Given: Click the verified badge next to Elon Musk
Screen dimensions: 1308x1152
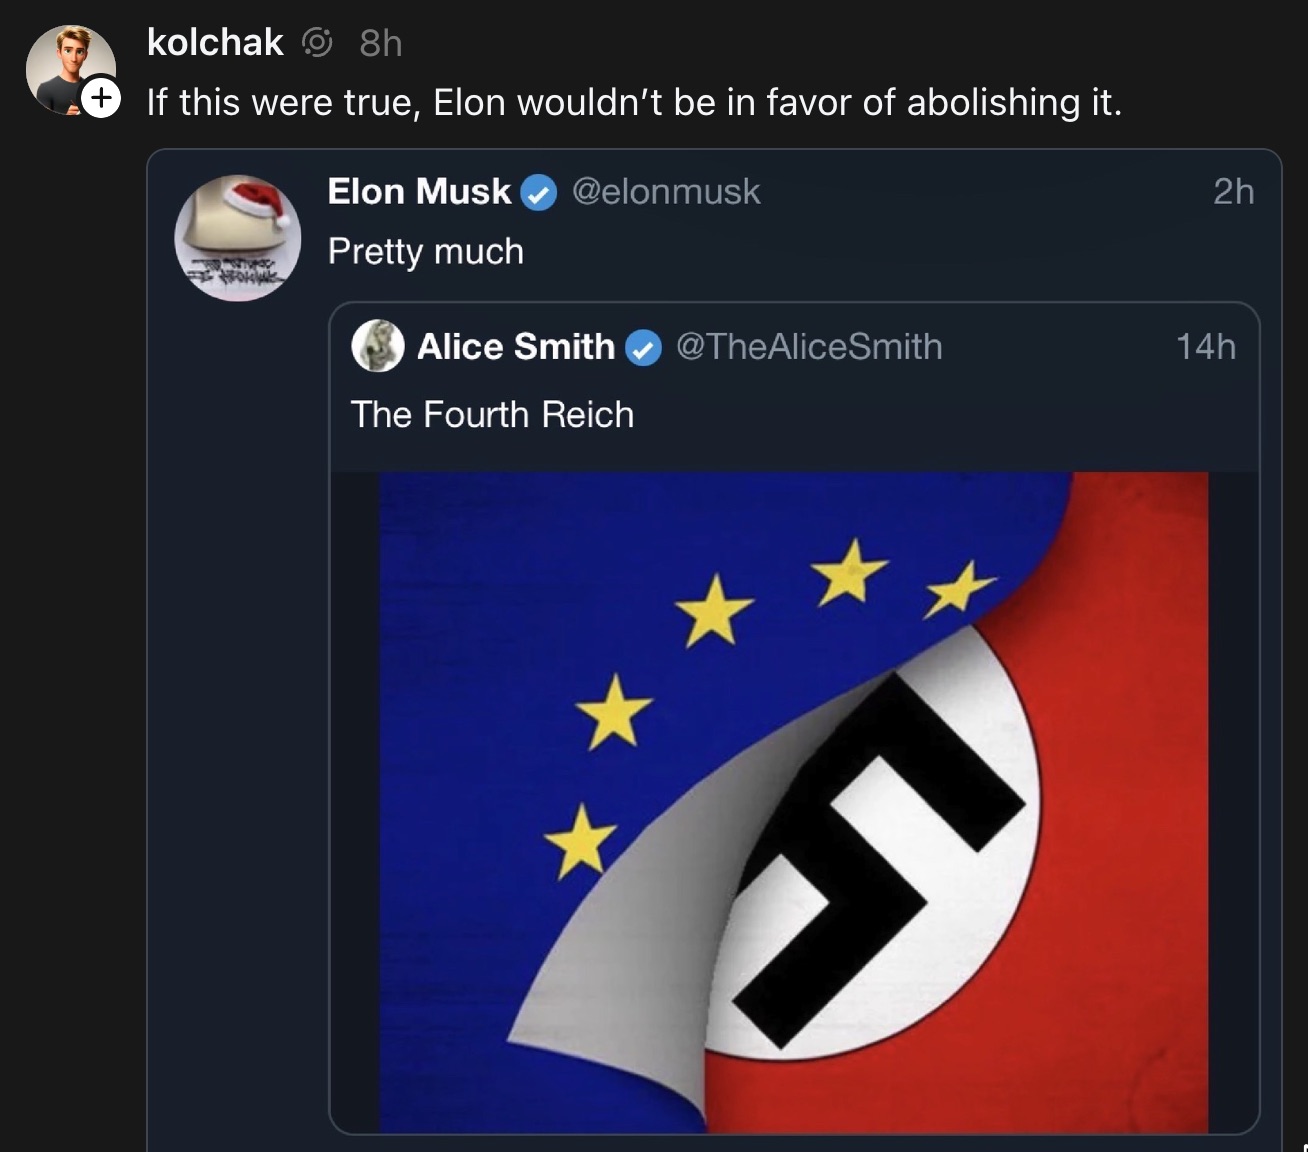Looking at the screenshot, I should (538, 192).
